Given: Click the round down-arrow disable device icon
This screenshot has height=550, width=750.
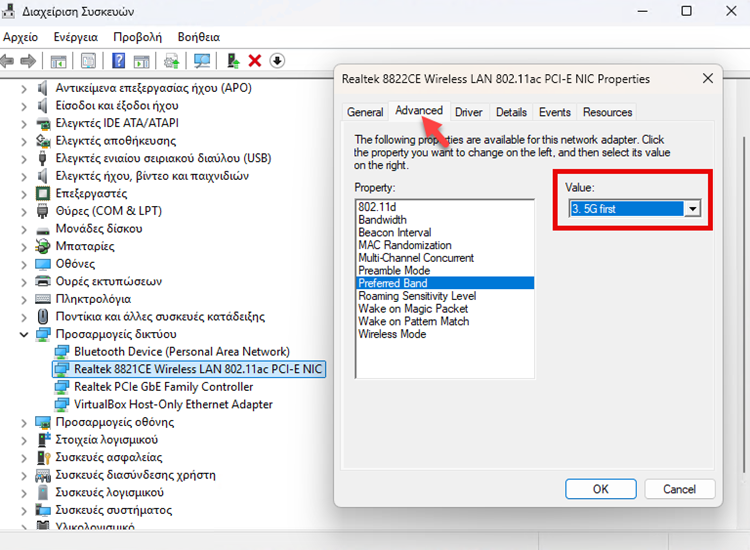Looking at the screenshot, I should tap(277, 61).
